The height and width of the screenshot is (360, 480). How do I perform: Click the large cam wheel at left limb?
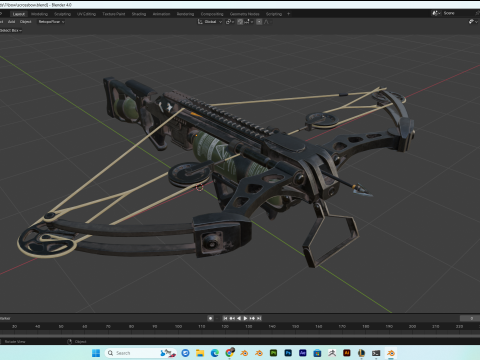47,241
